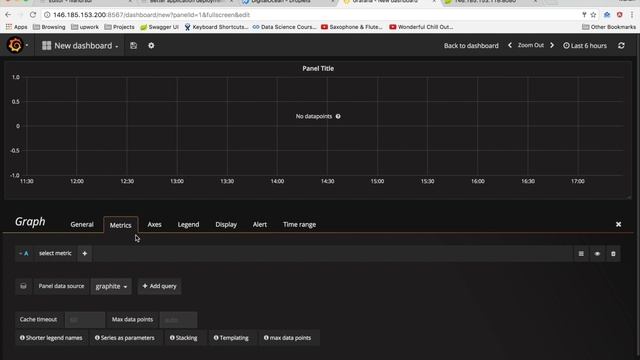
Task: Open the Keyboard Shortcuts bookmark
Action: [216, 27]
